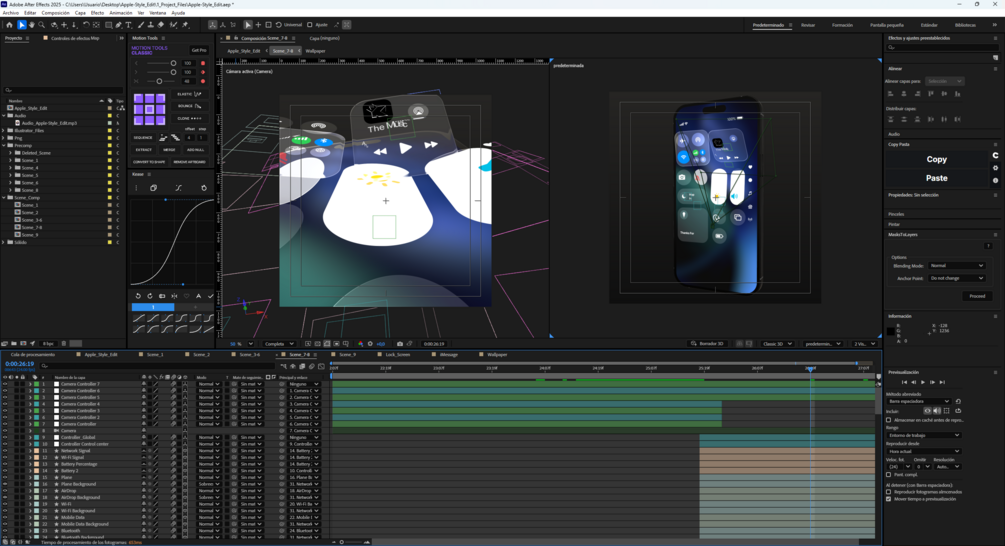Screen dimensions: 1005x546
Task: Click the Get Pro button in Motion Tools
Action: pos(199,50)
